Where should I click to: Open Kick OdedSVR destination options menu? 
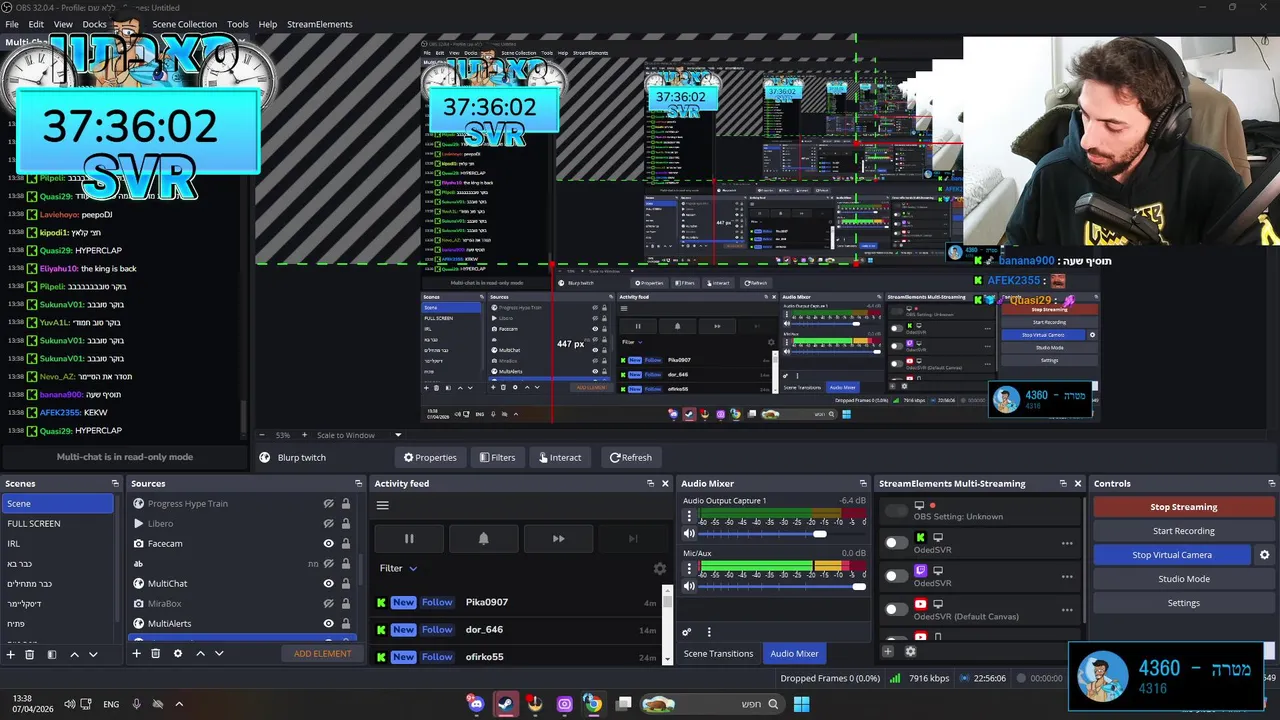click(1067, 544)
